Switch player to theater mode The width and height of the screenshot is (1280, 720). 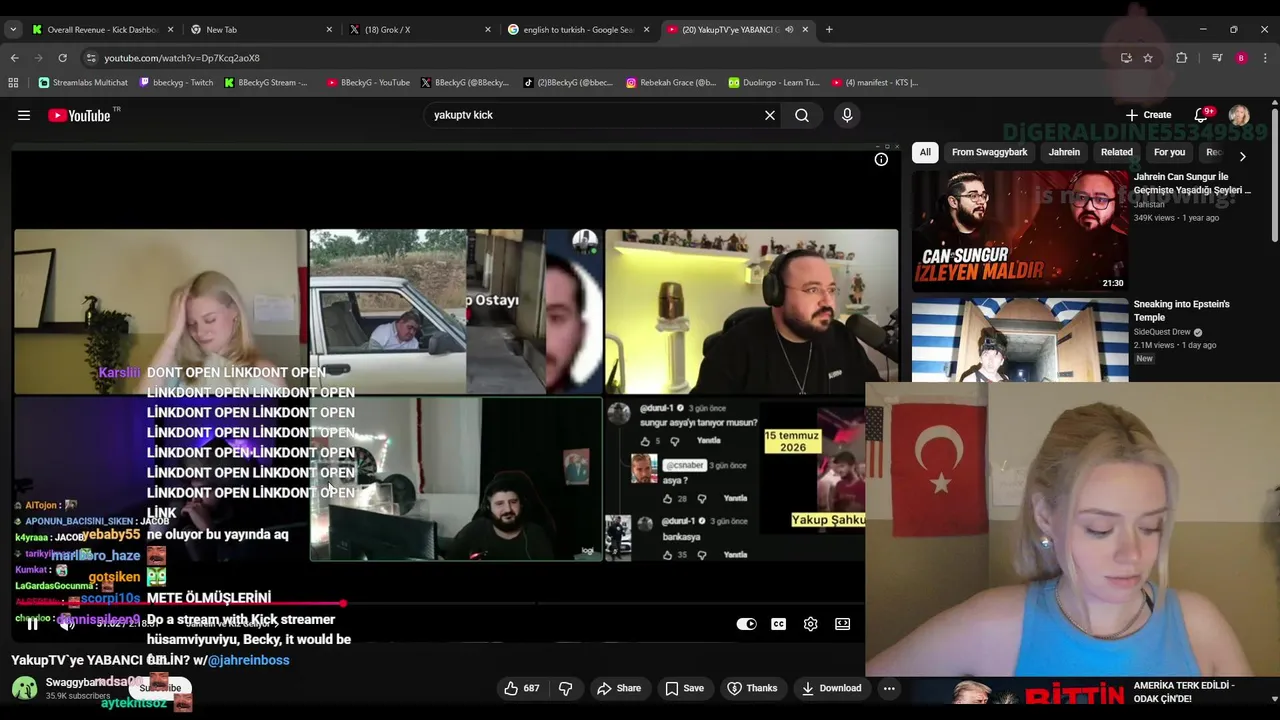843,624
